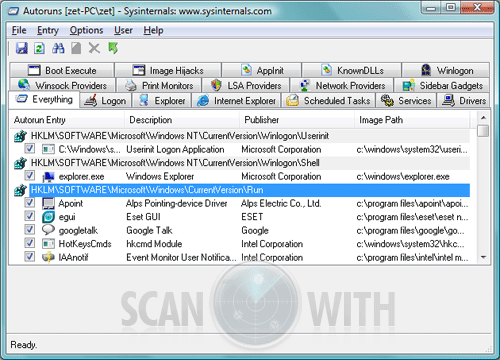Click the list scrollbar up arrow

pos(483,118)
